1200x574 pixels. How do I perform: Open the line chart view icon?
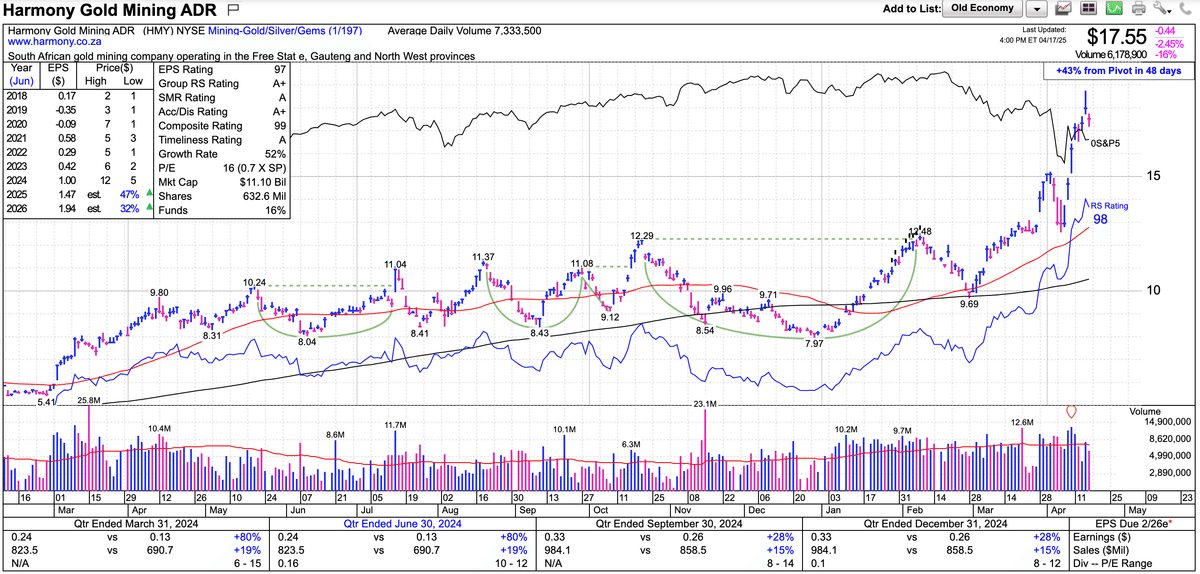(1064, 9)
